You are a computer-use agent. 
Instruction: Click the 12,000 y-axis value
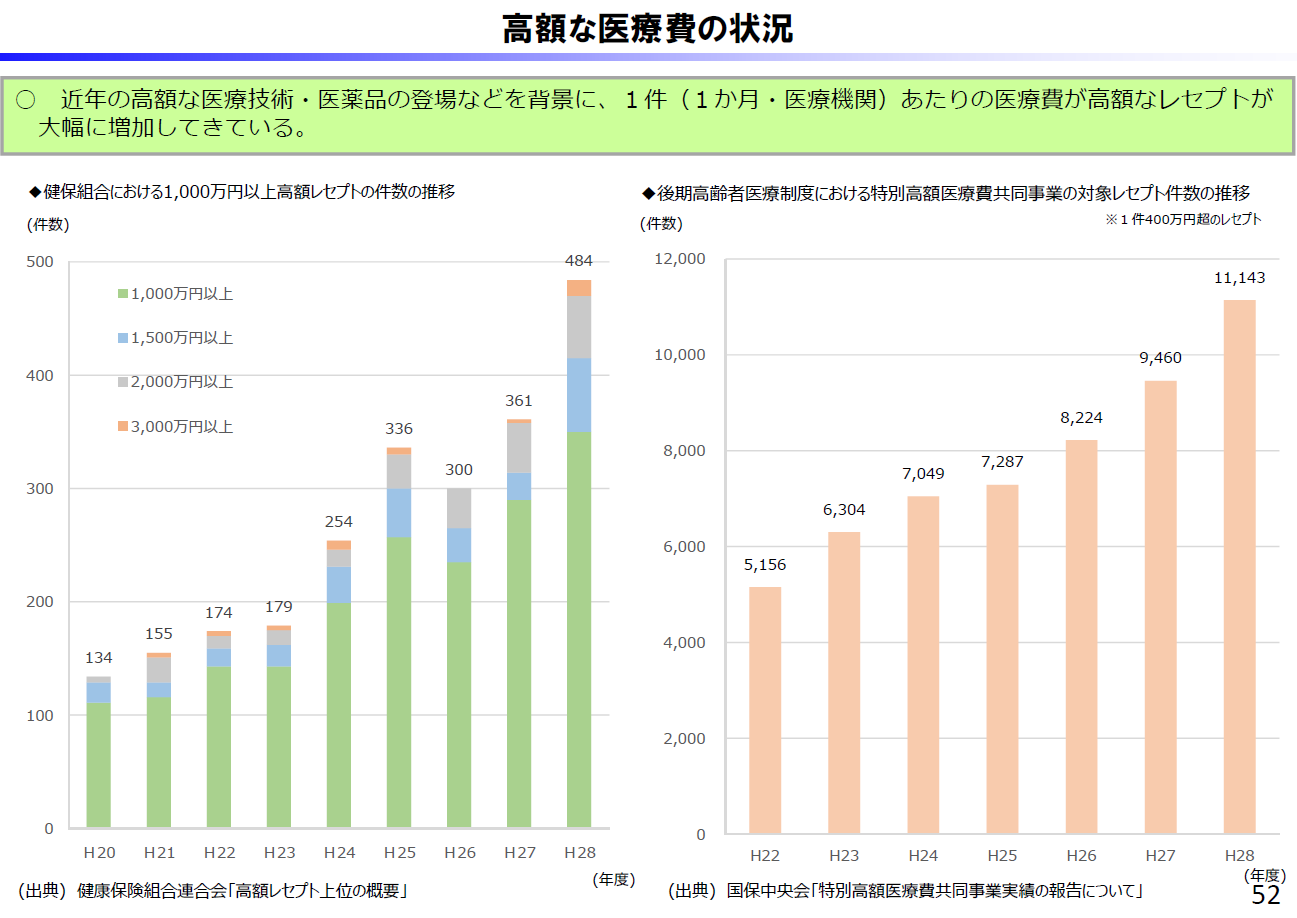pos(680,259)
